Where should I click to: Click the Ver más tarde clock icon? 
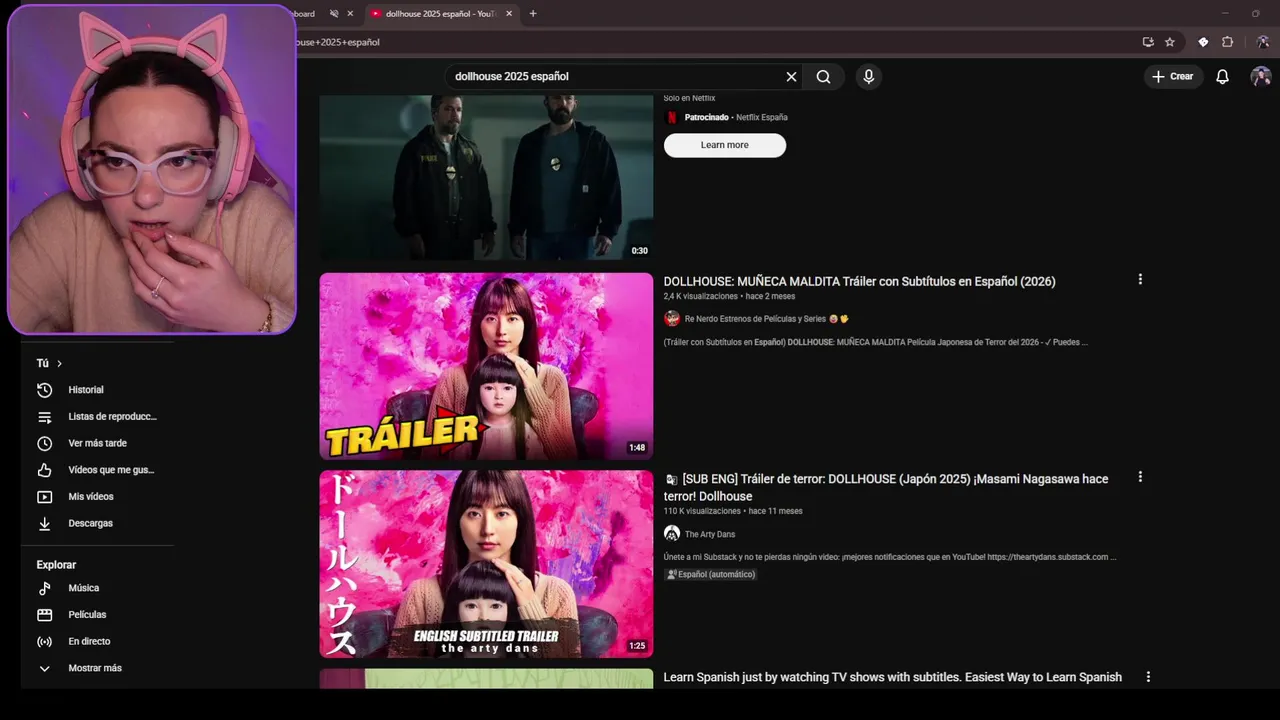[x=44, y=444]
